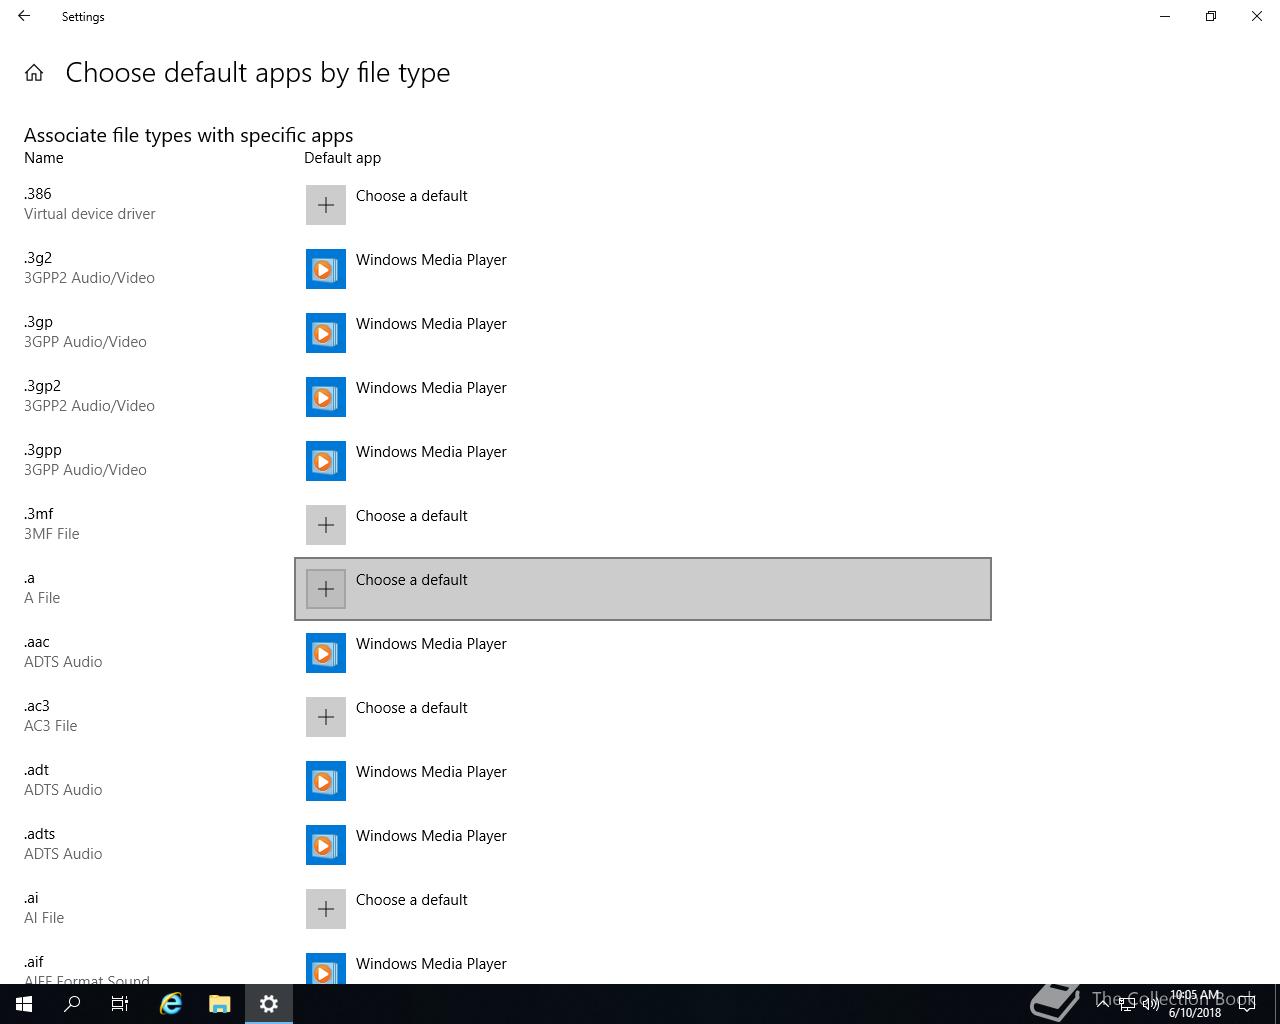Open the volume control in system tray
The width and height of the screenshot is (1280, 1024).
pyautogui.click(x=1151, y=1004)
